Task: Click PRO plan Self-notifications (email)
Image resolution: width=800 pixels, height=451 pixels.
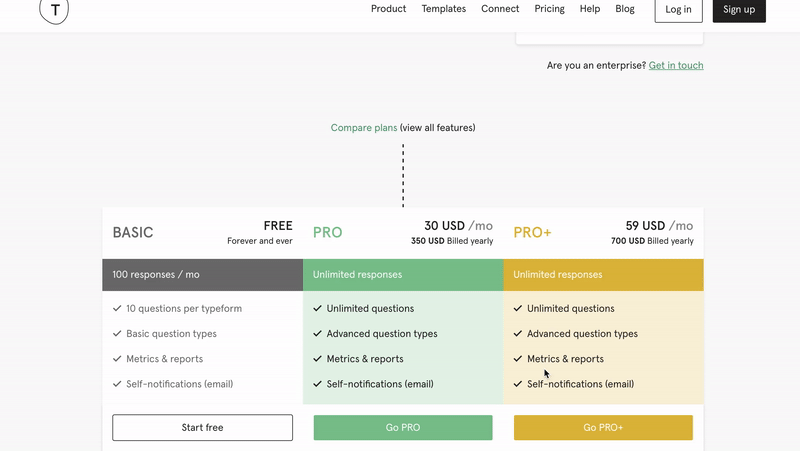Action: tap(380, 384)
